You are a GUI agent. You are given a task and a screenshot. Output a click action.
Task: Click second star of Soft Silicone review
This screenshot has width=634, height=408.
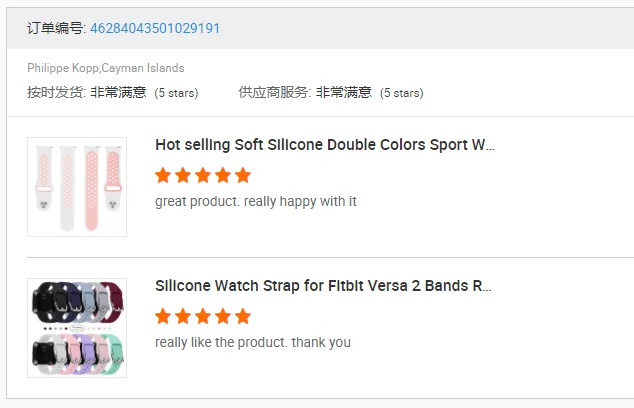[183, 176]
